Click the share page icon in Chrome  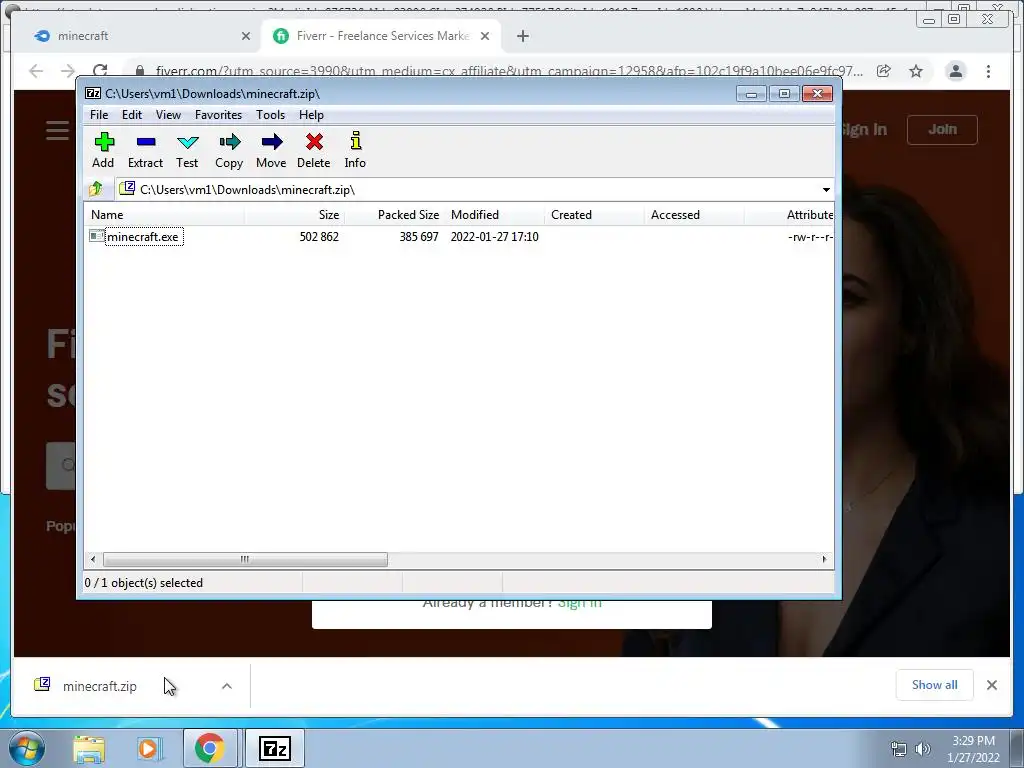pos(884,71)
